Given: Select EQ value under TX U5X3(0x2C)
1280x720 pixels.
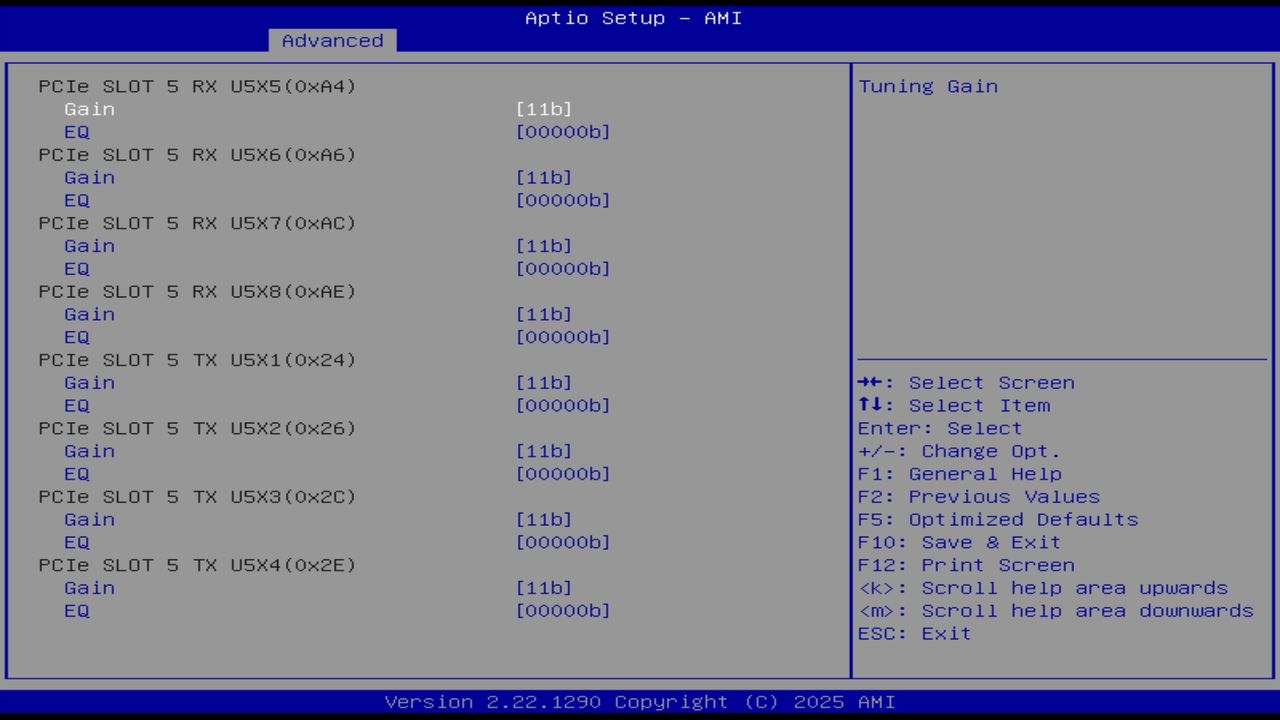Looking at the screenshot, I should pos(563,543).
